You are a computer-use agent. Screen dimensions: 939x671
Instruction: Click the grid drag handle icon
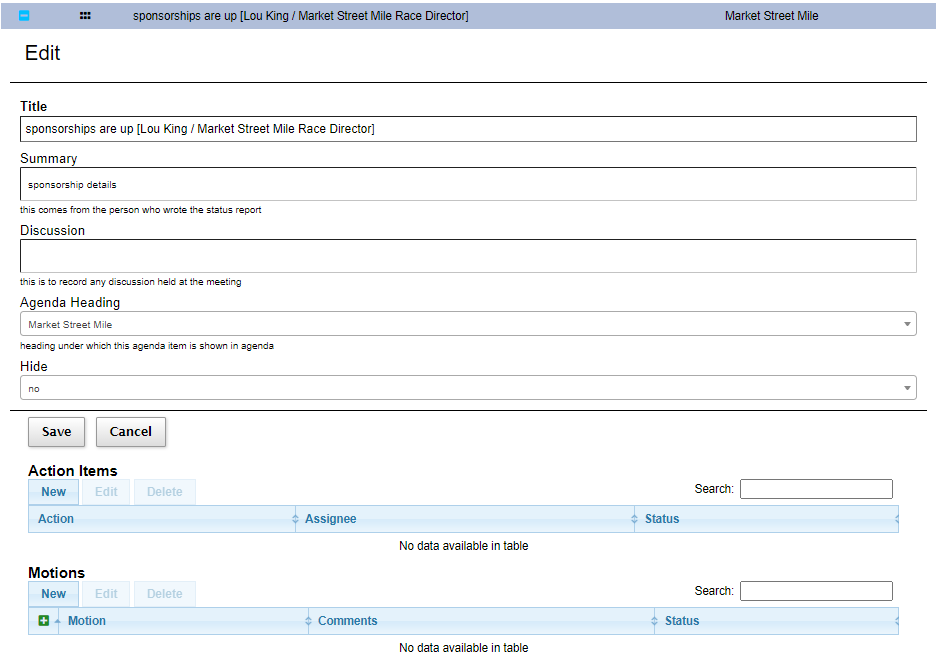[x=85, y=16]
